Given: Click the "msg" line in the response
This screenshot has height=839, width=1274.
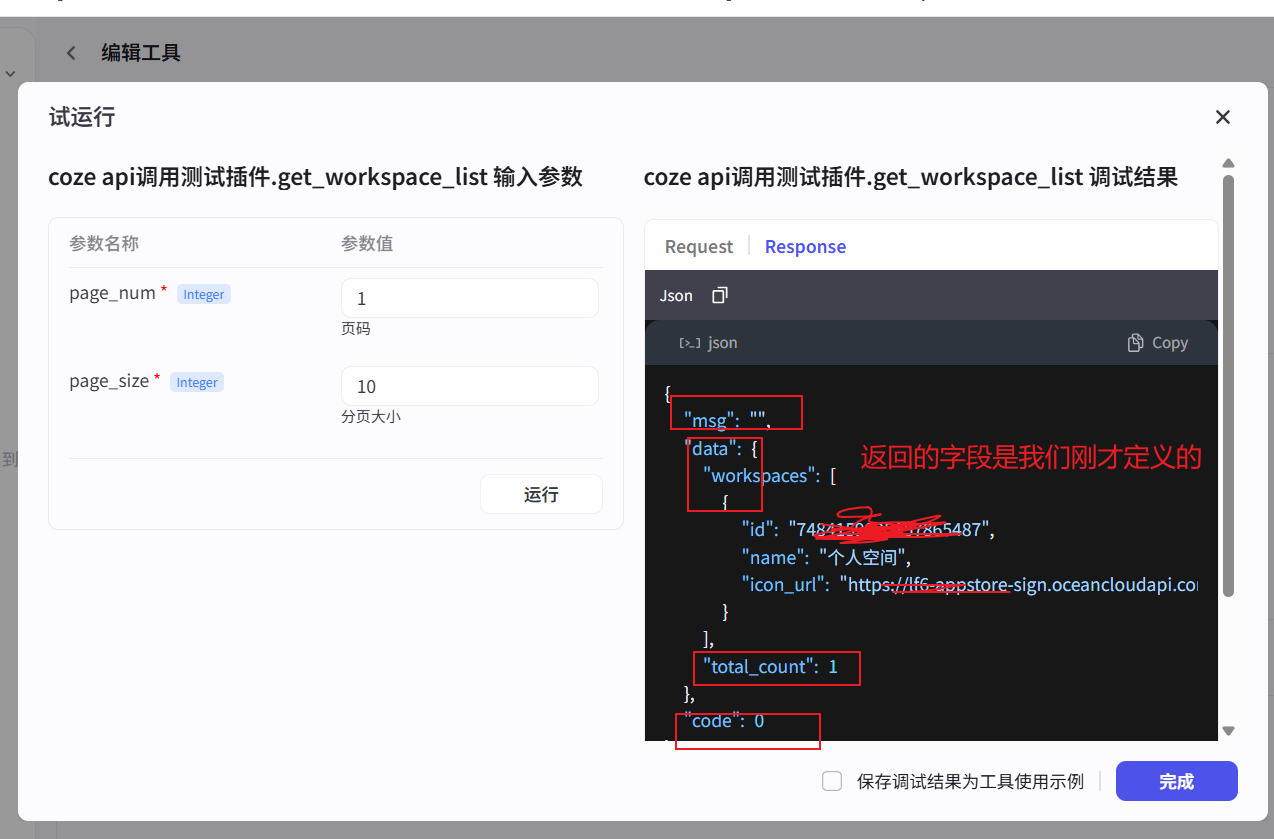Looking at the screenshot, I should coord(727,421).
